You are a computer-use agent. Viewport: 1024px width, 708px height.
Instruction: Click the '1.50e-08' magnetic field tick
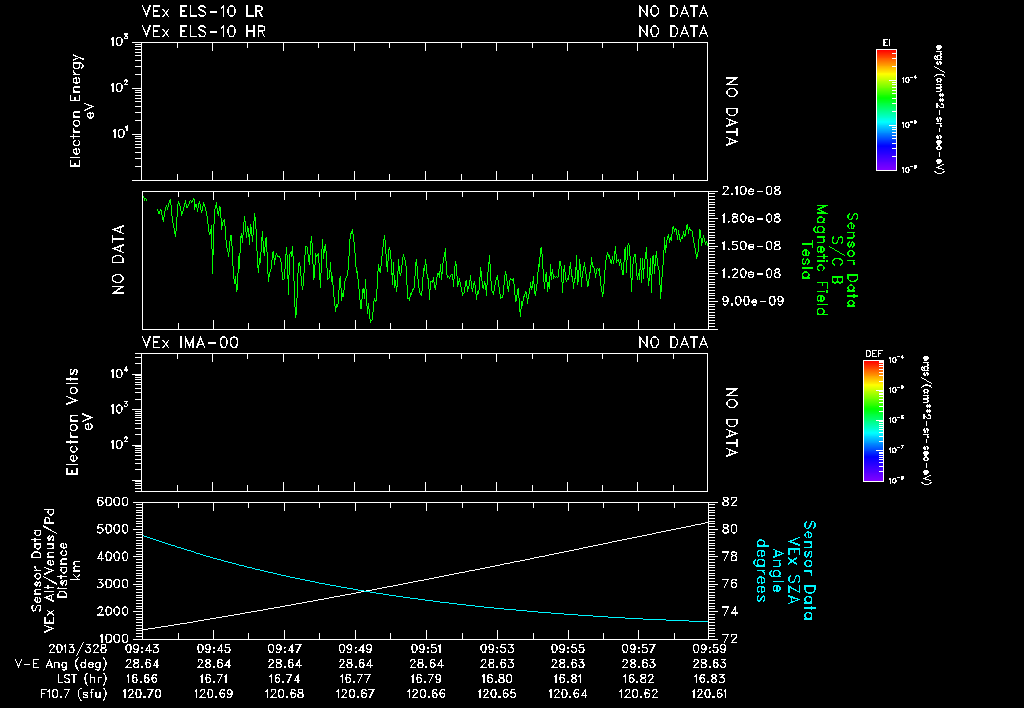[x=751, y=246]
